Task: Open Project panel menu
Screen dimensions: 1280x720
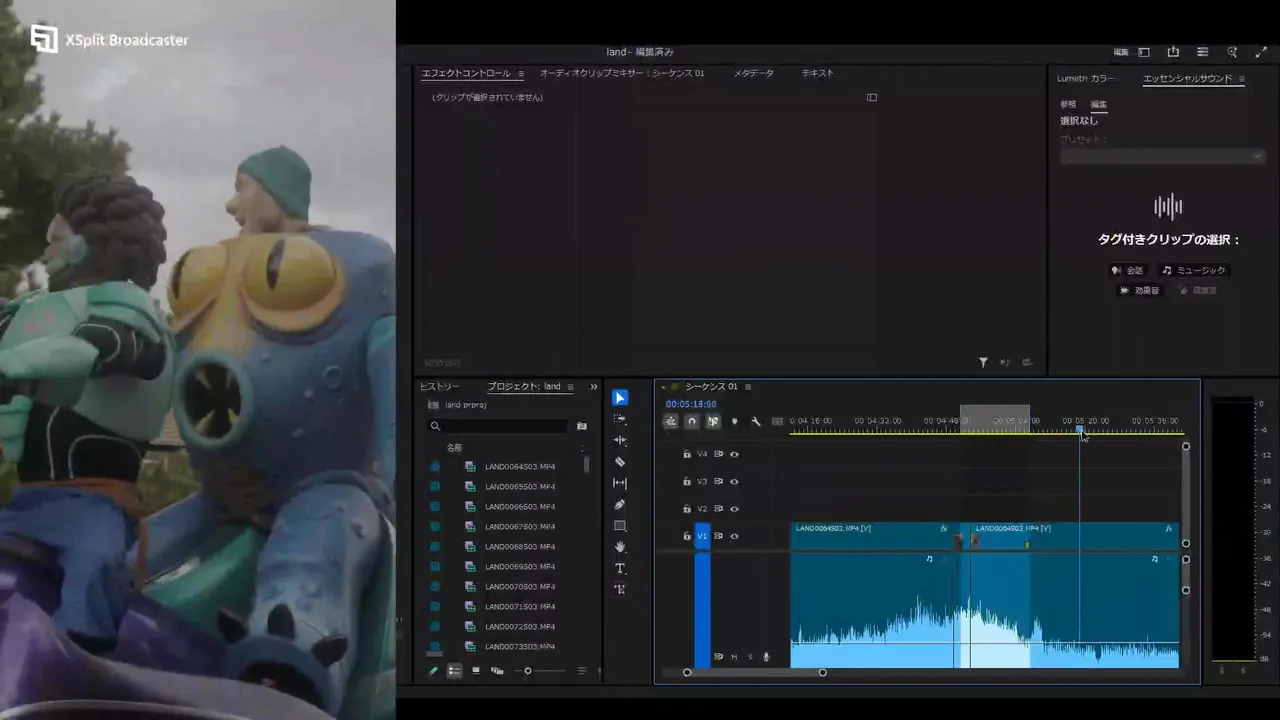Action: click(570, 387)
